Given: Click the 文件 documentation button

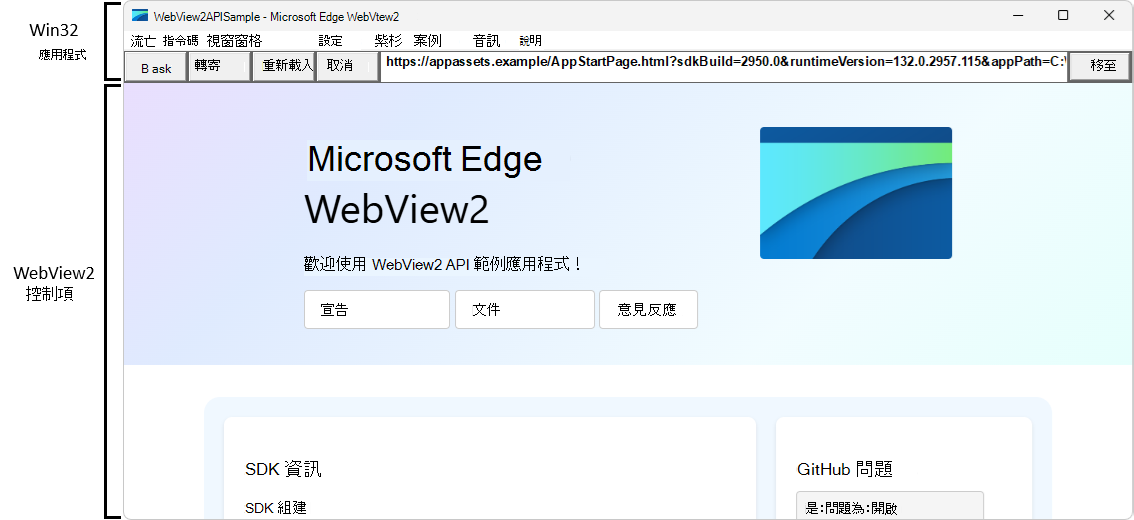Looking at the screenshot, I should click(525, 310).
